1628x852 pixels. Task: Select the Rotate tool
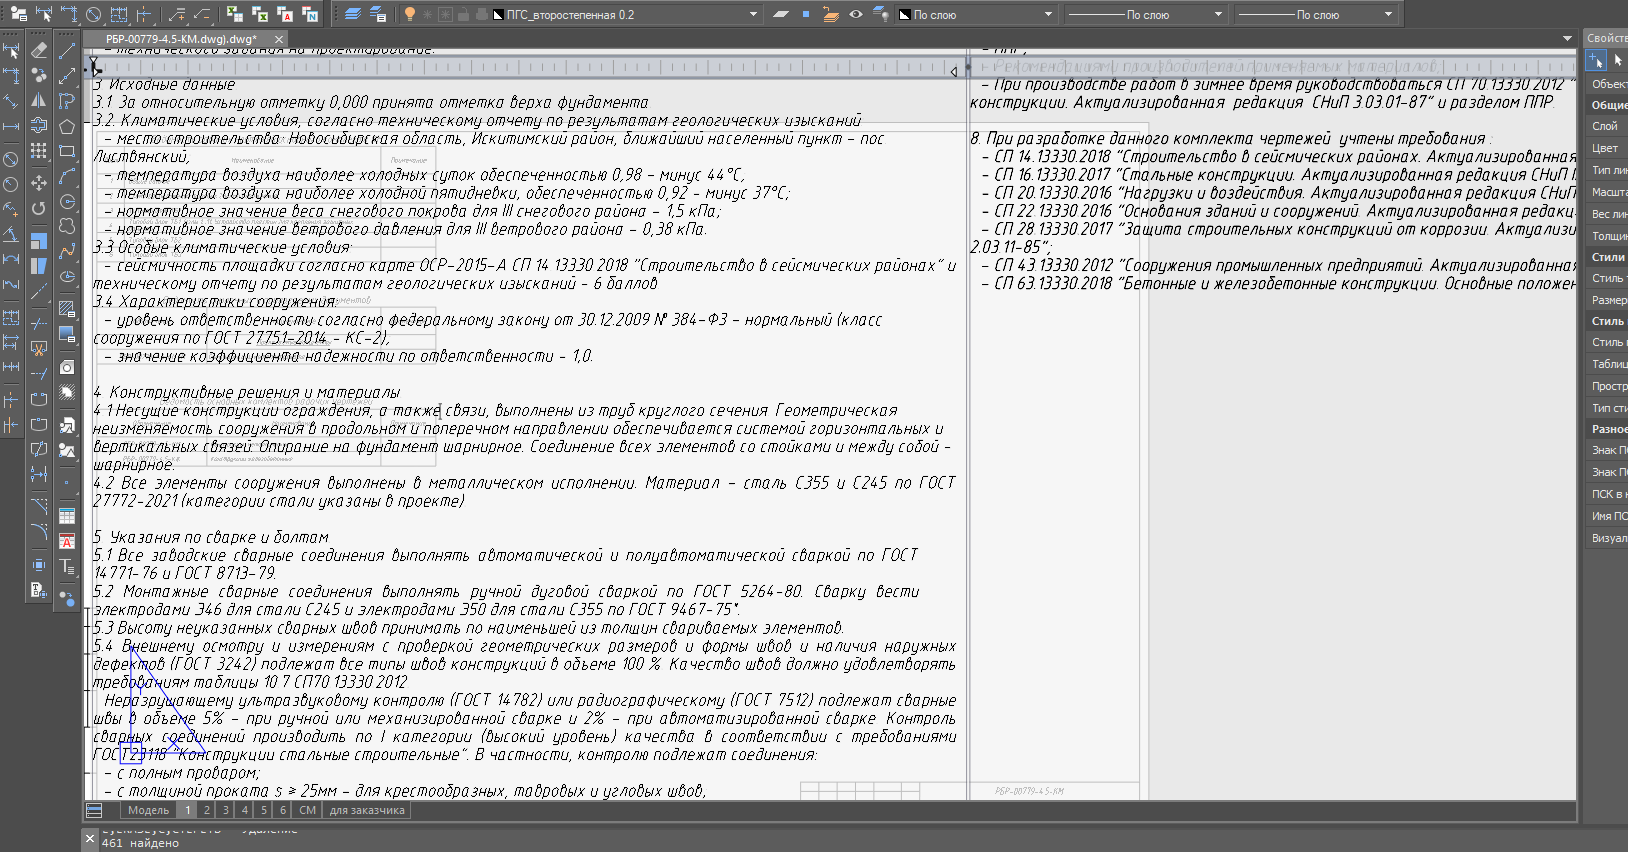coord(39,208)
